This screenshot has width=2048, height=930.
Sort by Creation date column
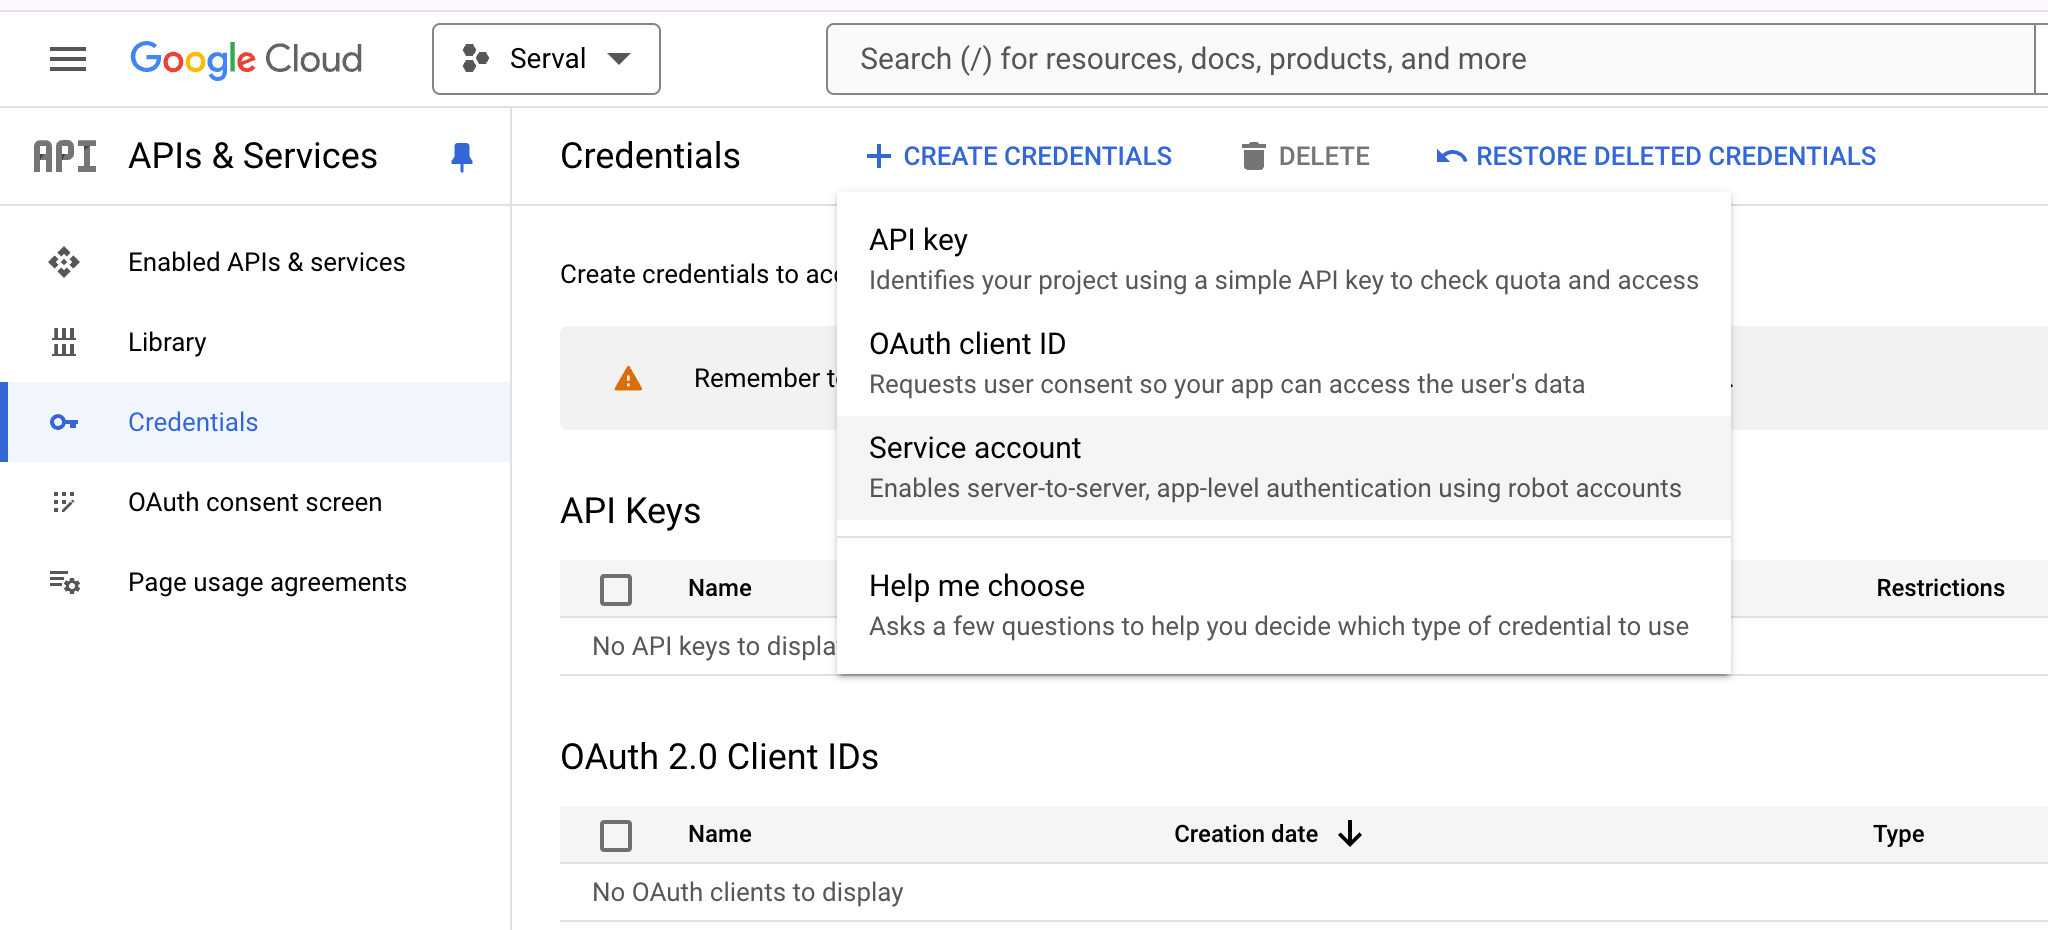click(1246, 834)
